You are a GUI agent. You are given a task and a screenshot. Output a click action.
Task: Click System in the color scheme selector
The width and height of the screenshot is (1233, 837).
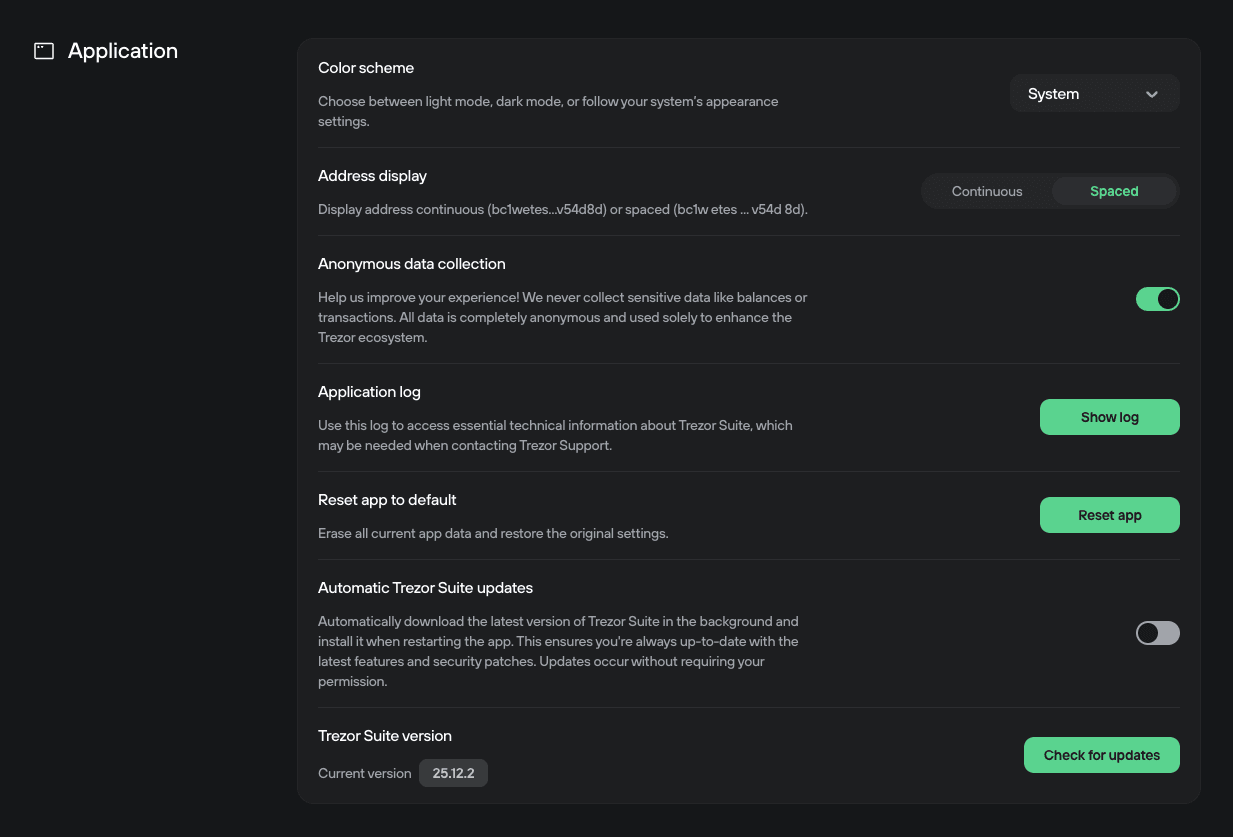click(1053, 93)
